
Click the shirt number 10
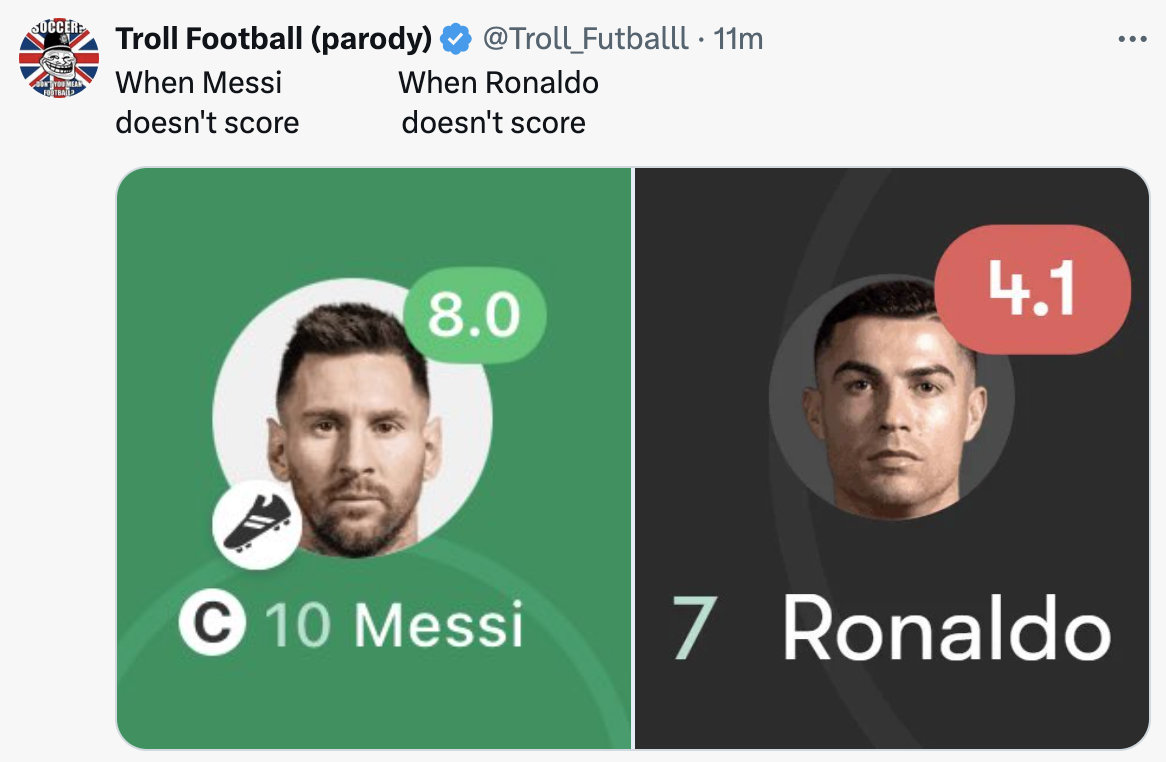click(x=298, y=624)
